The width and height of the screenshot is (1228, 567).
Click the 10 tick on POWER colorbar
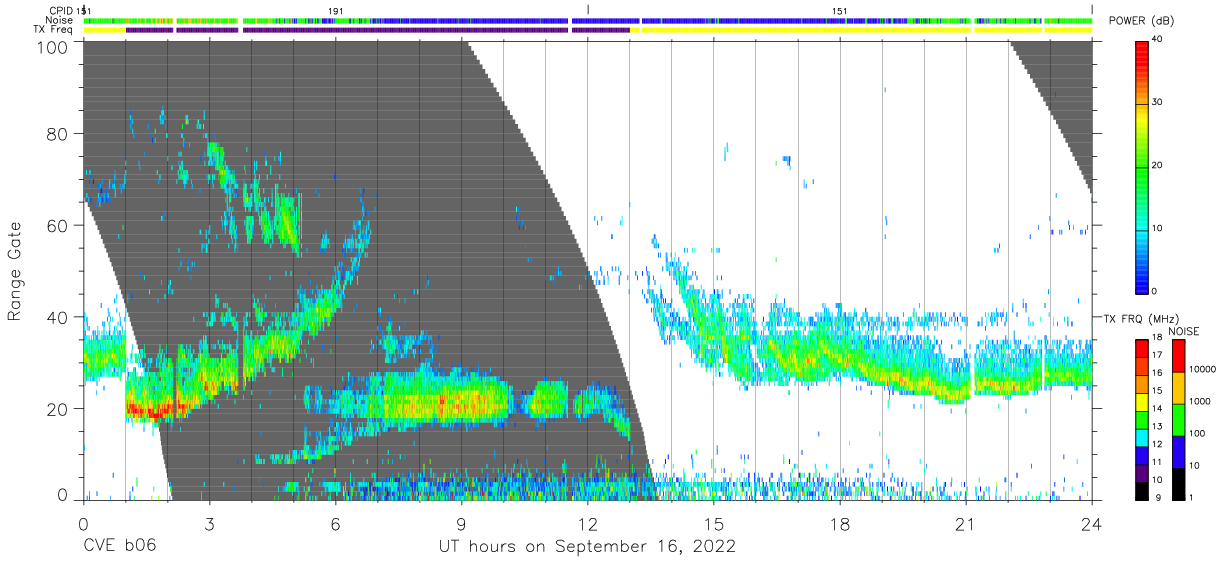point(1158,228)
